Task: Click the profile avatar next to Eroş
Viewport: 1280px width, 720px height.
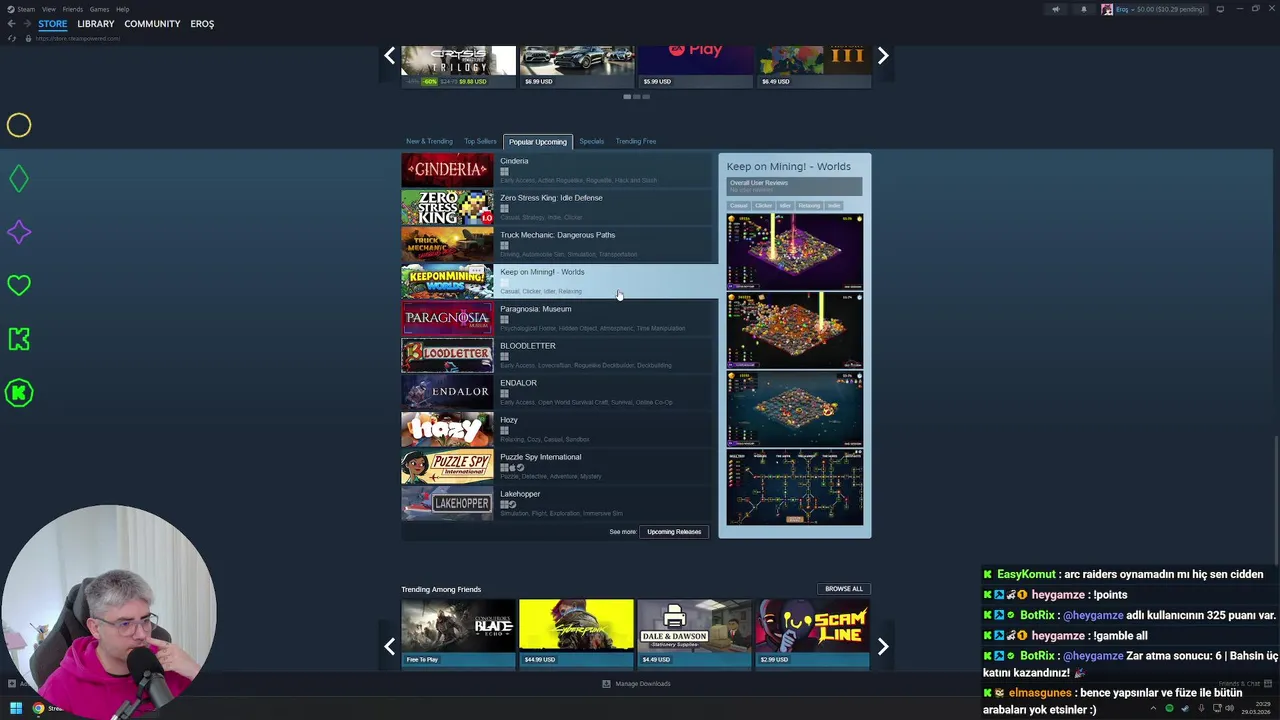Action: pyautogui.click(x=1107, y=9)
